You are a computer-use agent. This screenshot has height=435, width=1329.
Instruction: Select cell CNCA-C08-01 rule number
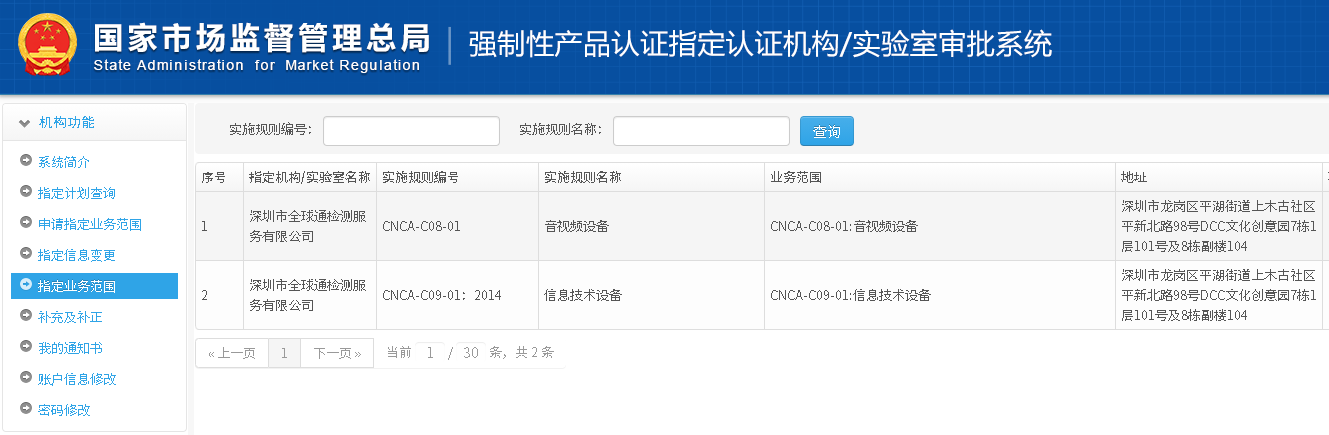[457, 226]
